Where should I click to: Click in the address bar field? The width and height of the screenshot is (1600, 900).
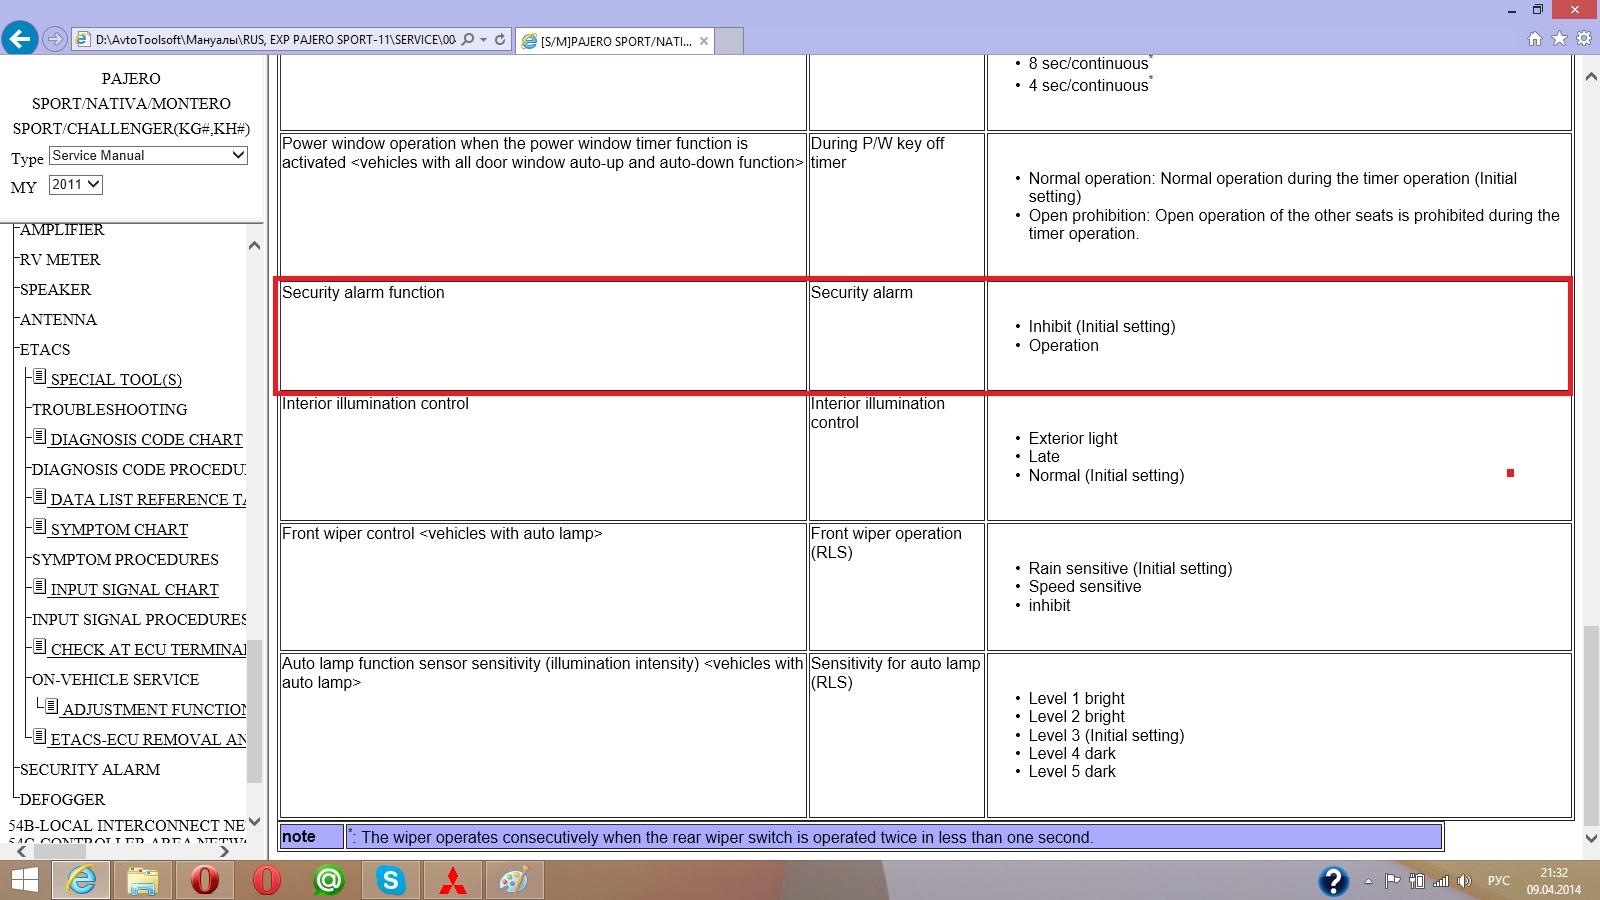pos(275,40)
